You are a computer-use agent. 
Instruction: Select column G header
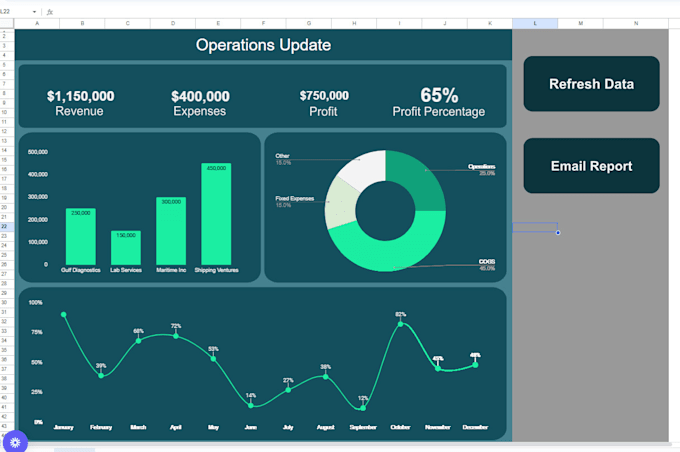pos(309,23)
